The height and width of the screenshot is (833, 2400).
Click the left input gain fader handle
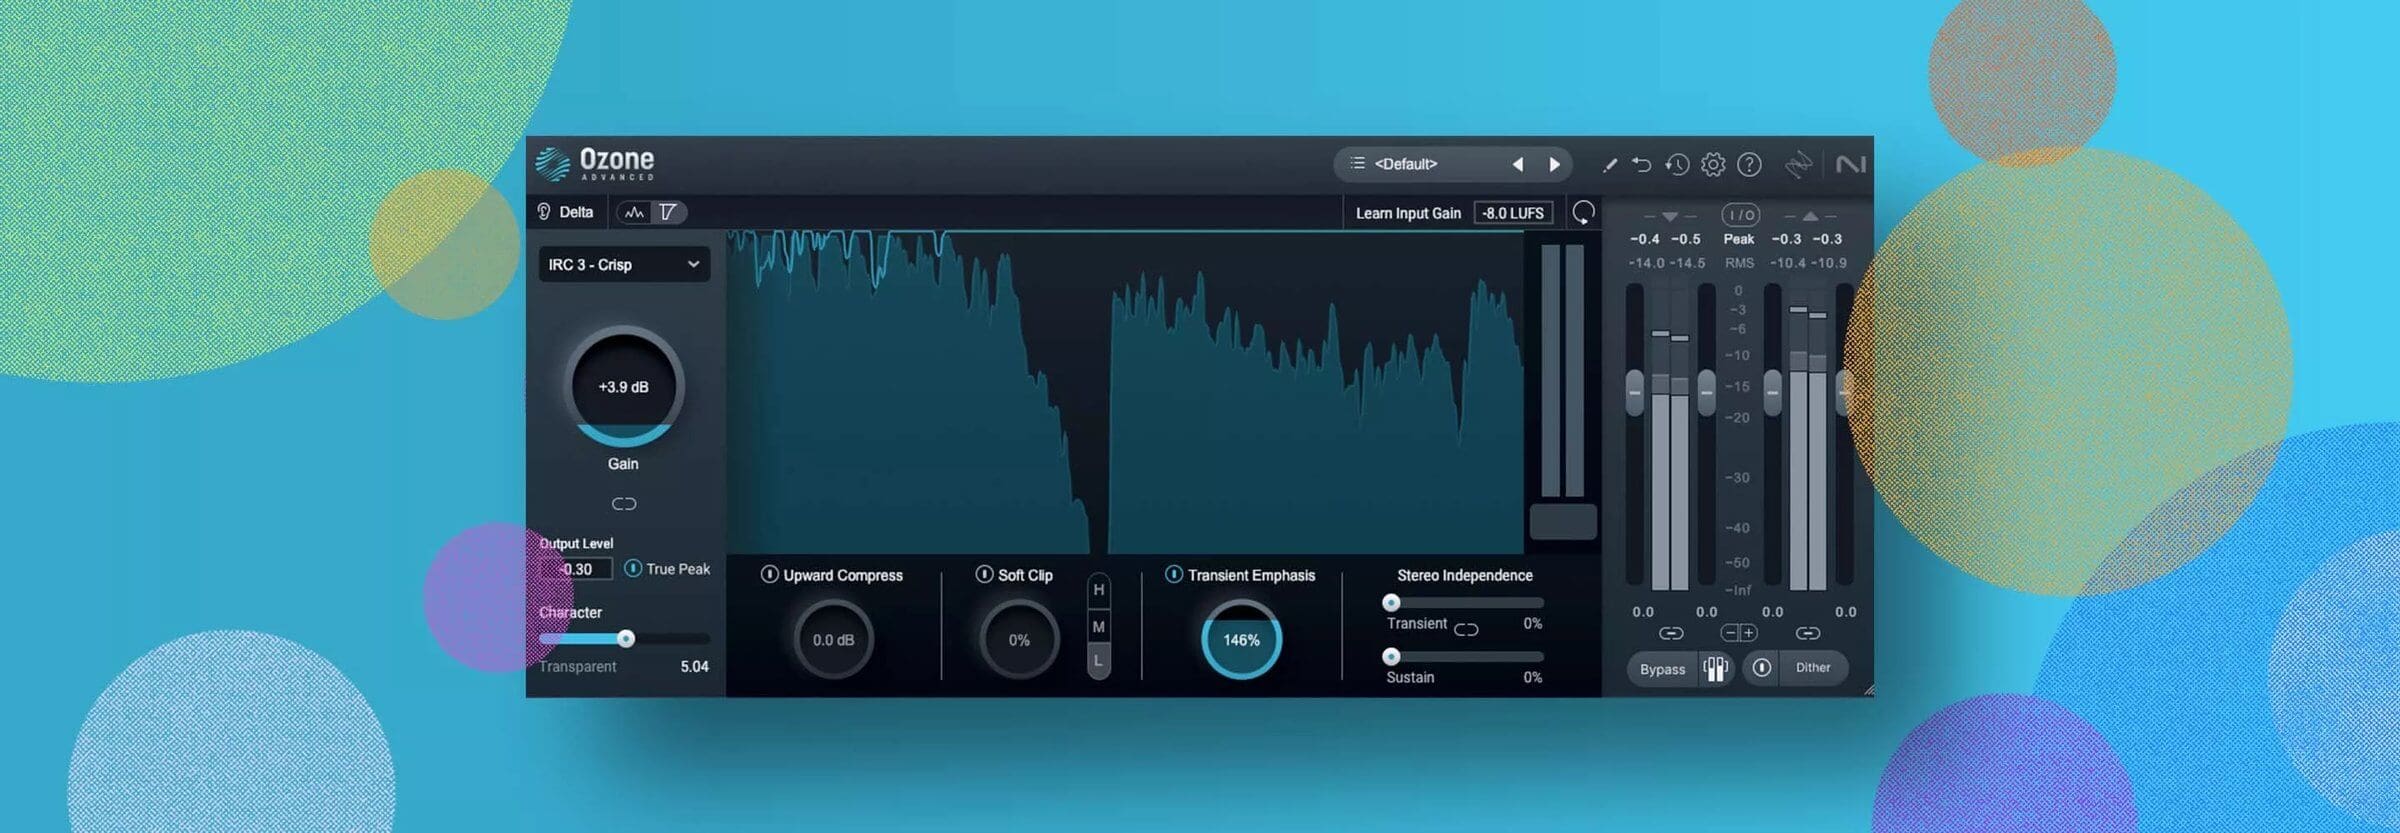click(1635, 392)
